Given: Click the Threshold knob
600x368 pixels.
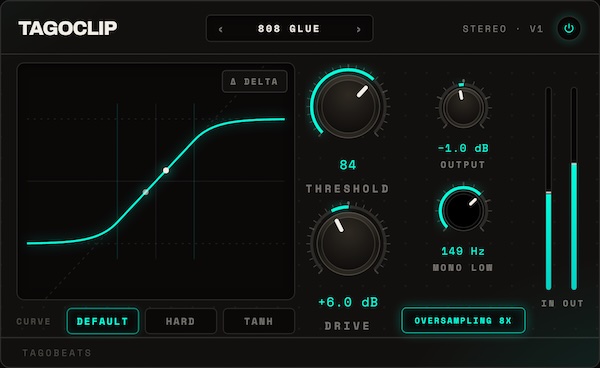Looking at the screenshot, I should 348,106.
